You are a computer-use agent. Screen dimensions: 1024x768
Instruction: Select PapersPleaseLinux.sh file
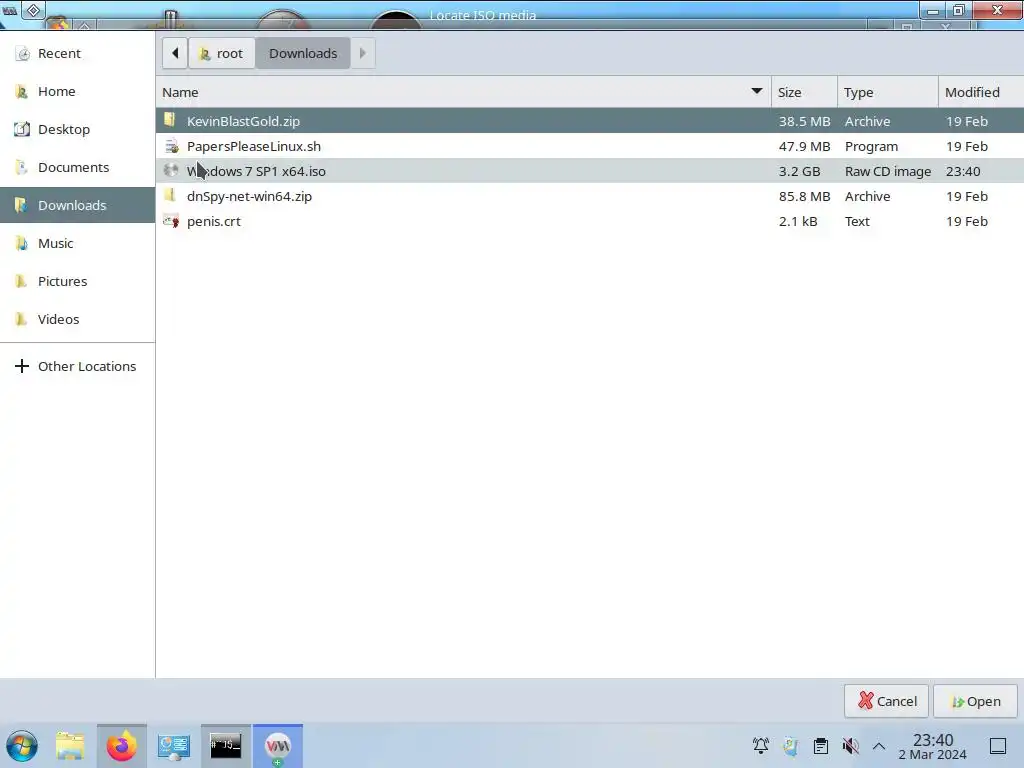(x=590, y=146)
